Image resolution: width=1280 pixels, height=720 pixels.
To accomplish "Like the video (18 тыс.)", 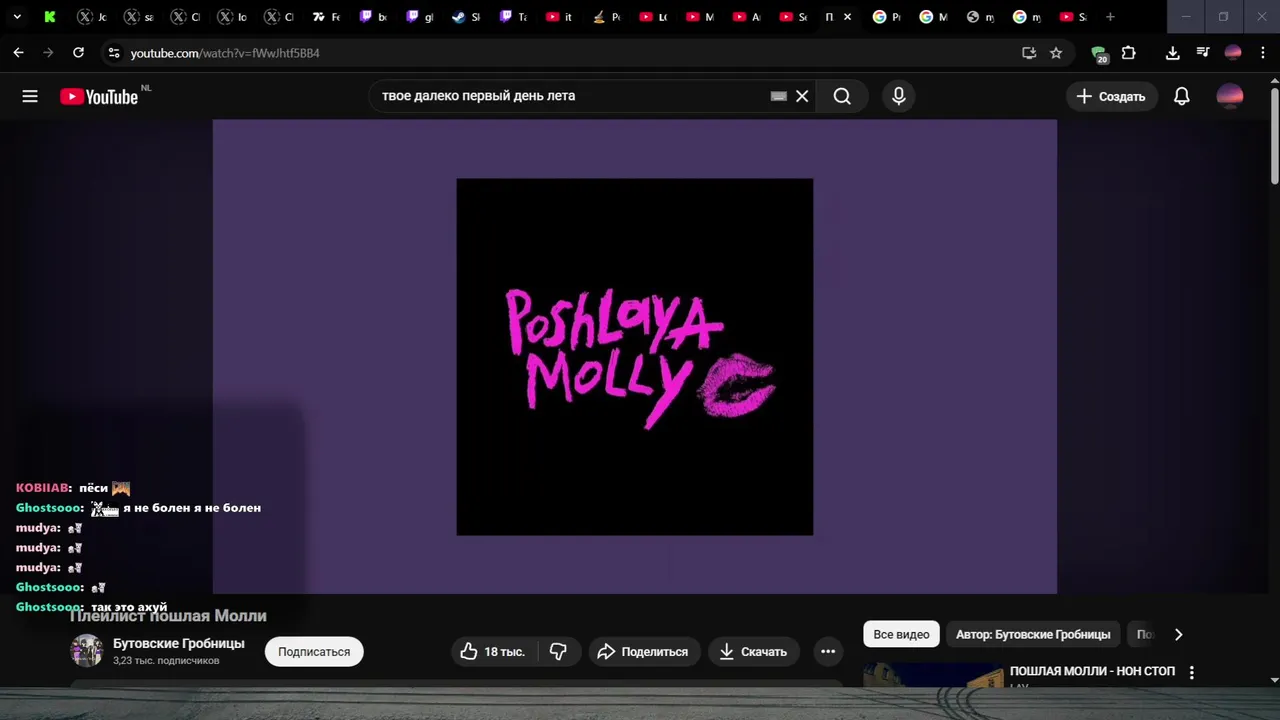I will click(493, 651).
